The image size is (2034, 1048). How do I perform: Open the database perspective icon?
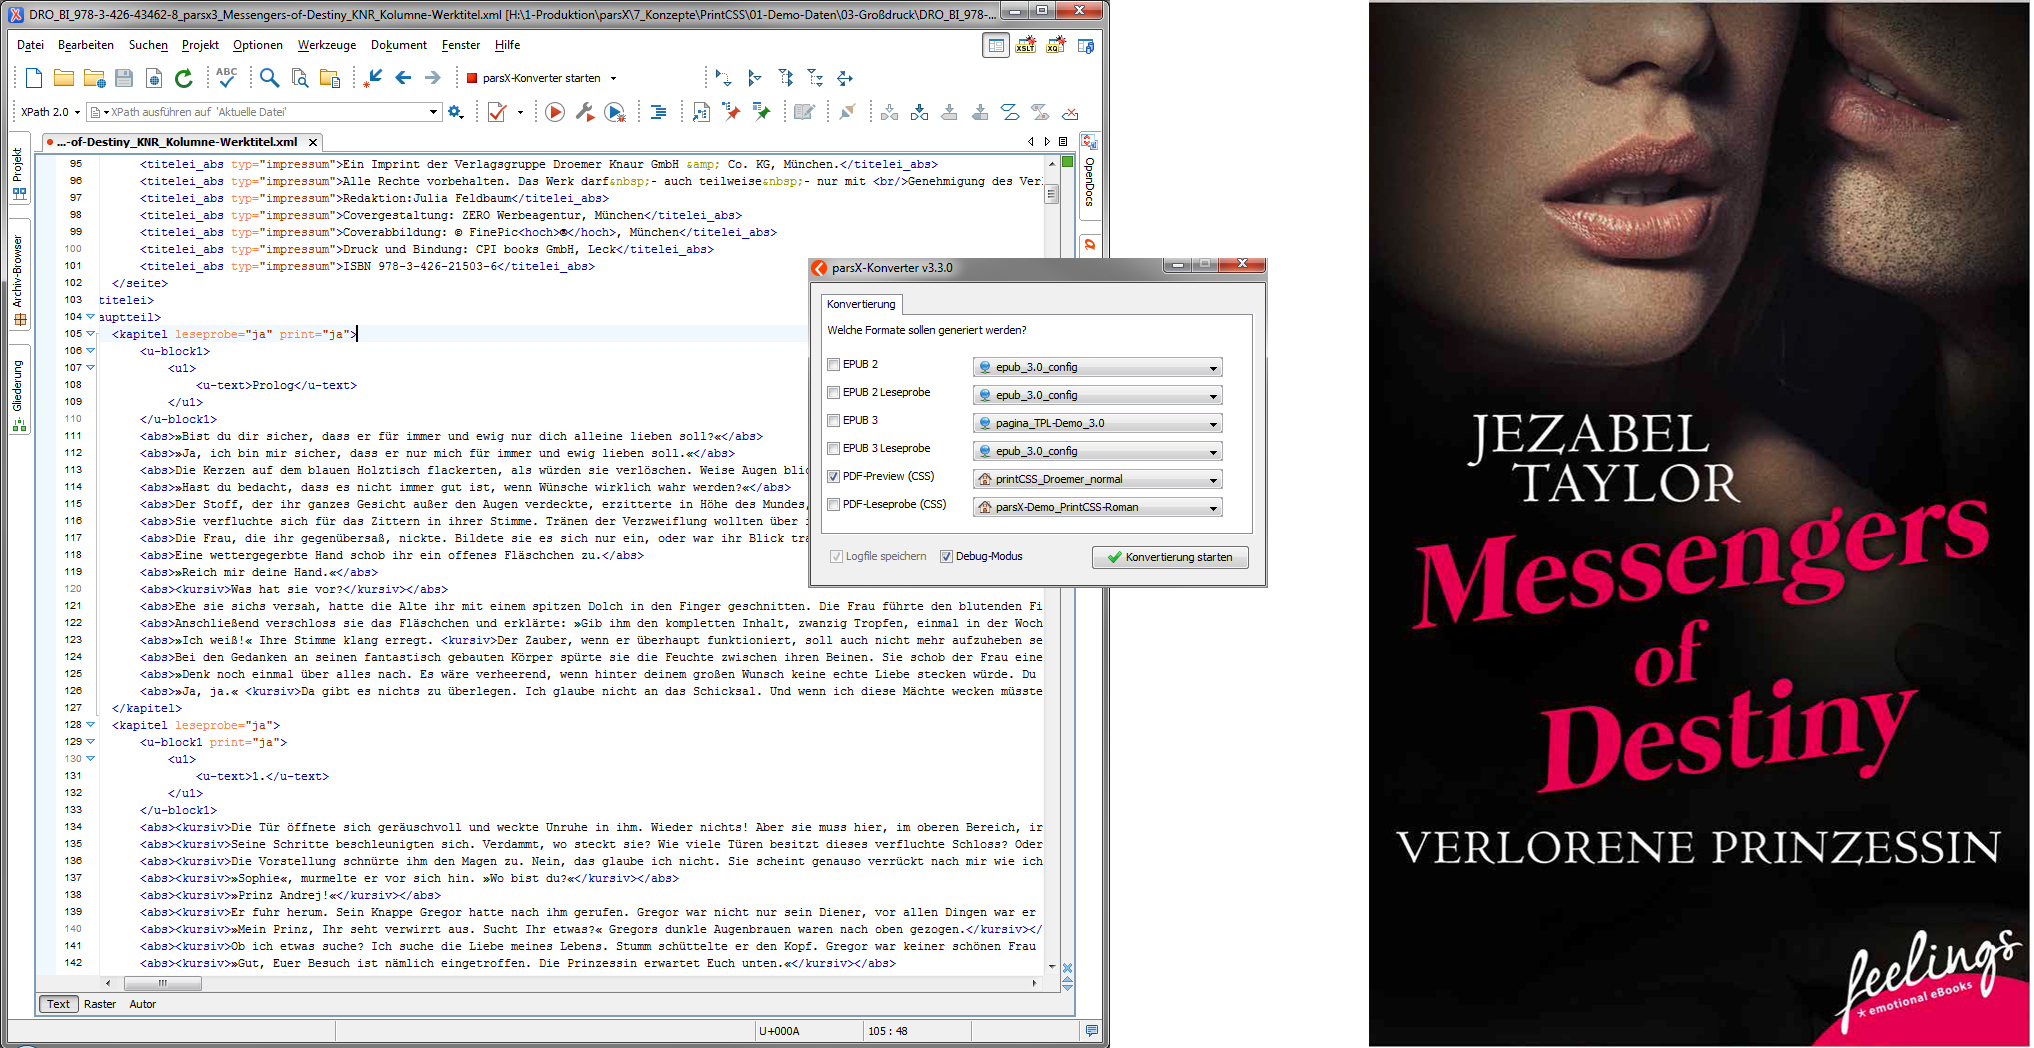(x=1086, y=45)
